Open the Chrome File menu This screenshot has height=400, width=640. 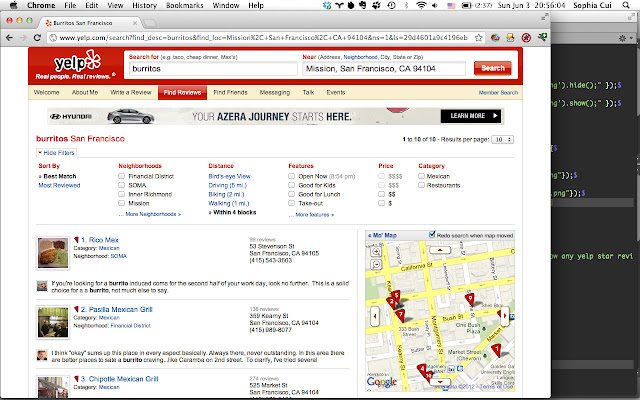(70, 5)
